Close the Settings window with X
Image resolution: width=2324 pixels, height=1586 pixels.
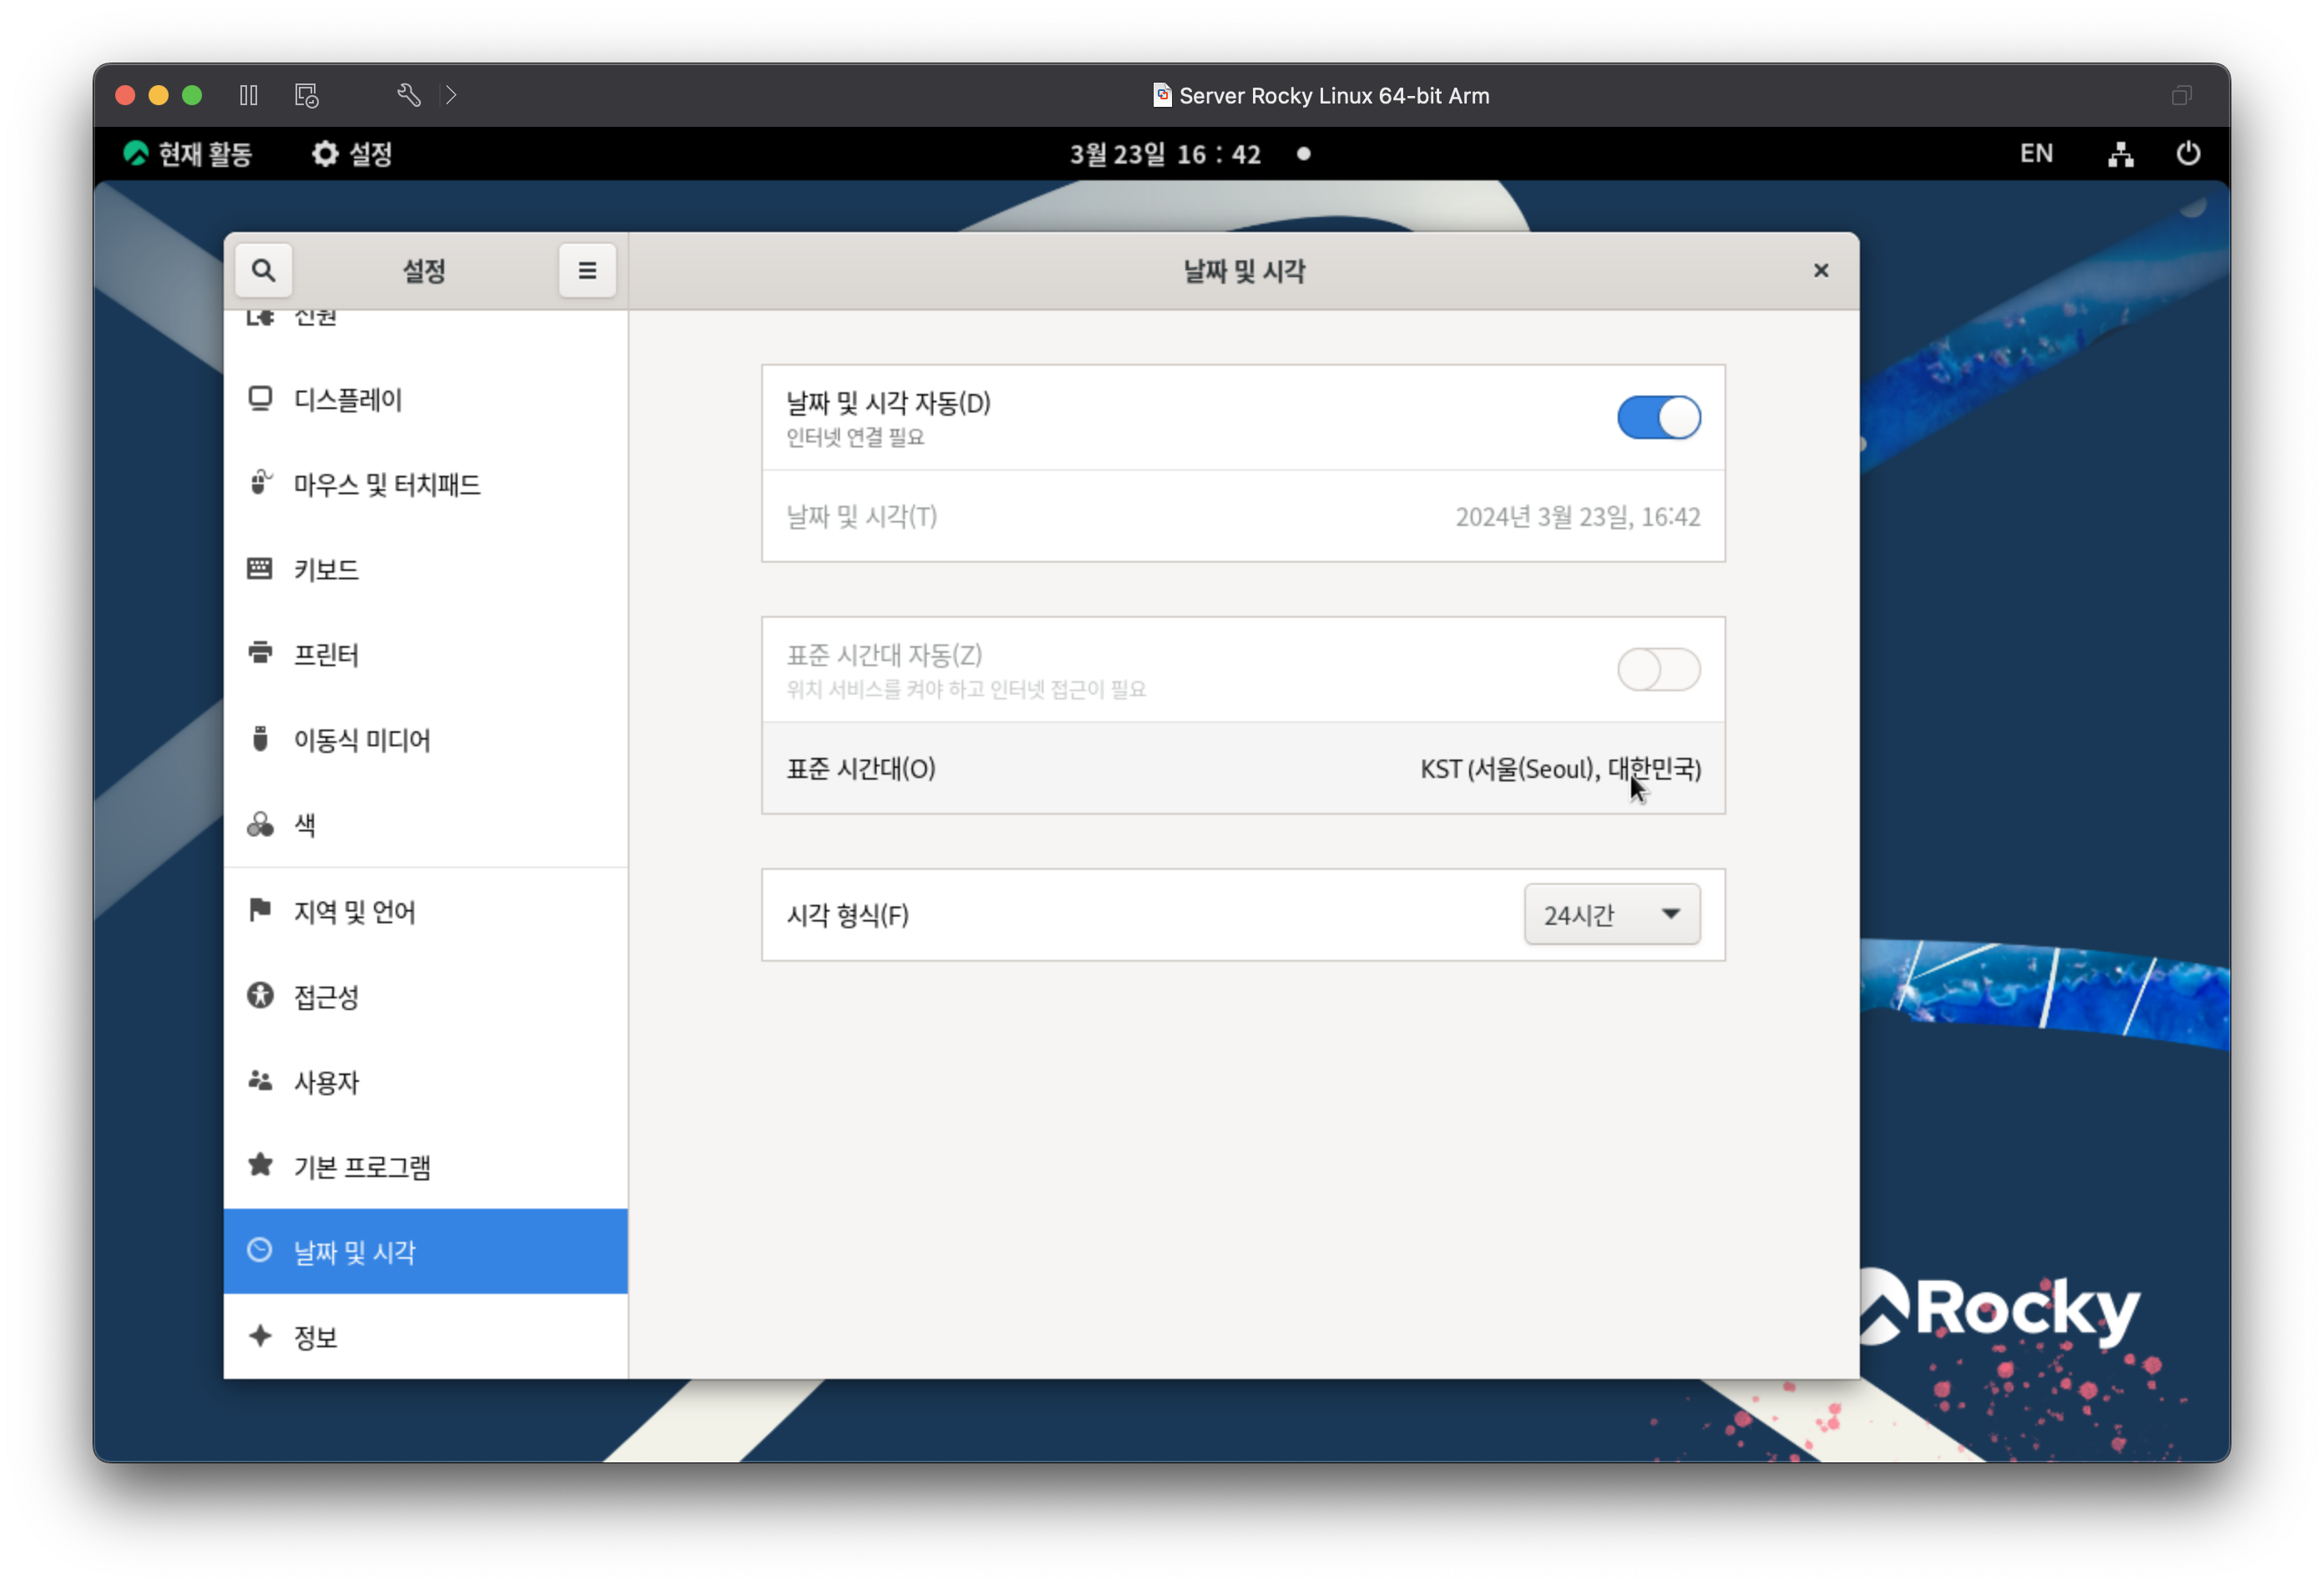click(1820, 270)
